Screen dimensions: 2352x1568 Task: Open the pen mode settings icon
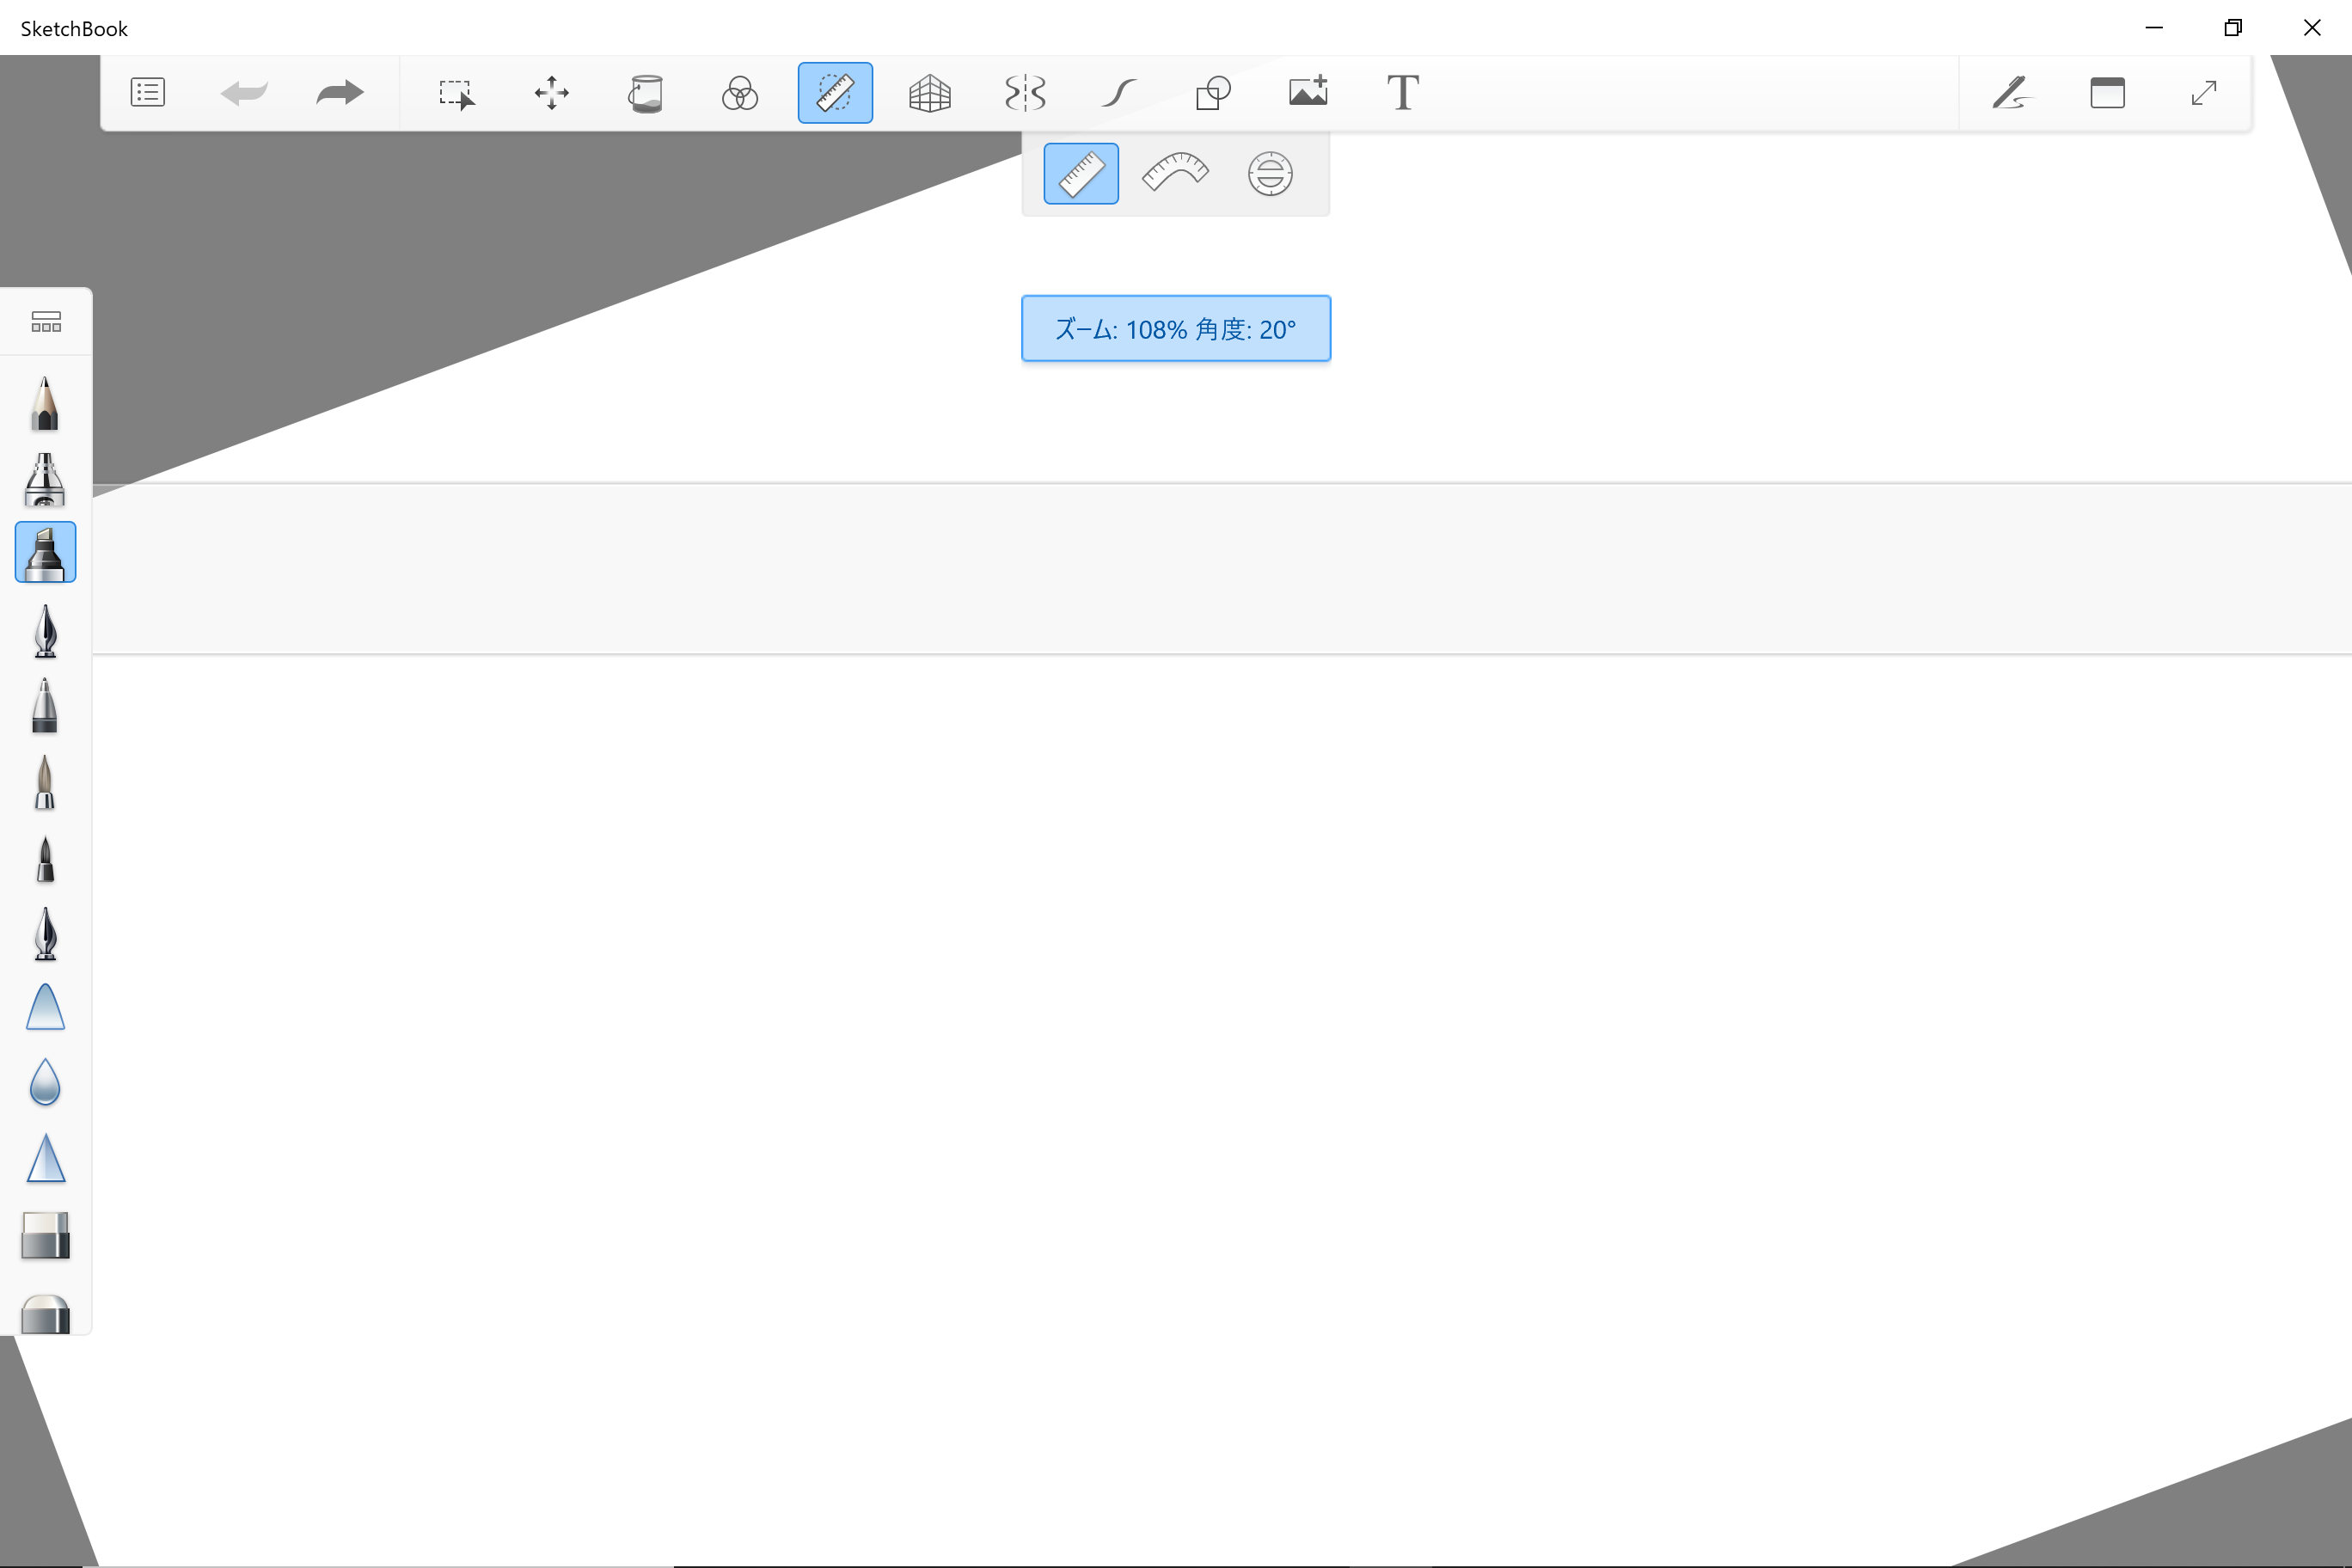2012,93
